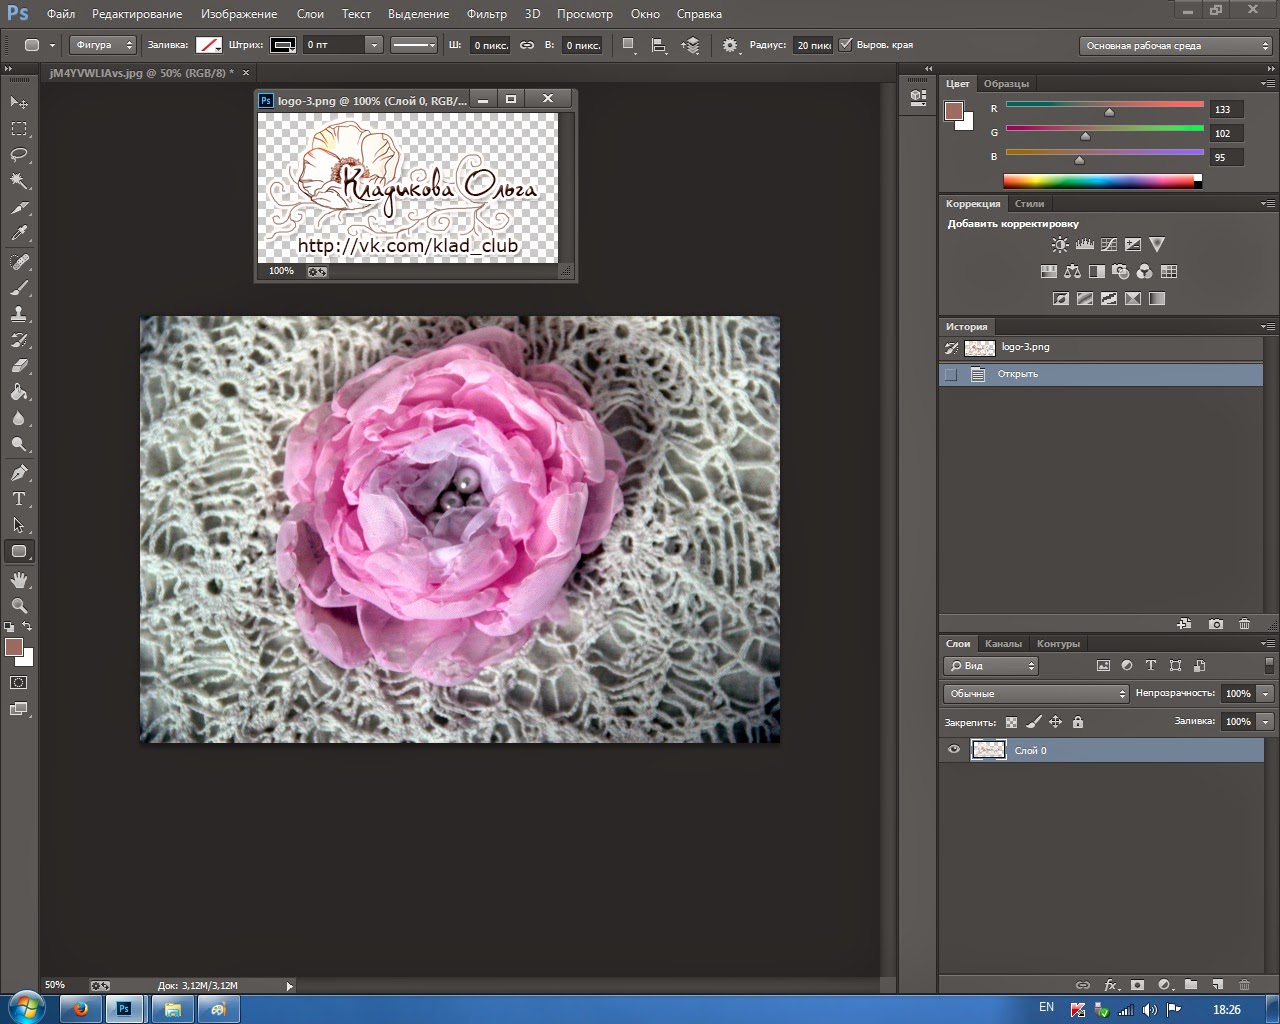Delete layer using the trash icon
Viewport: 1280px width, 1024px height.
pos(1244,985)
